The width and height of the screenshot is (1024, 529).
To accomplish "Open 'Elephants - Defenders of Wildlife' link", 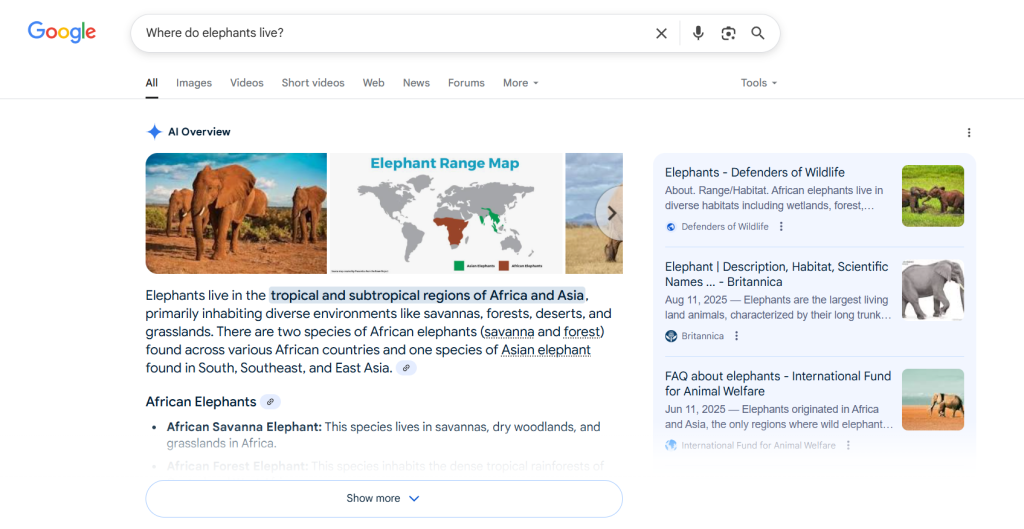I will point(754,172).
